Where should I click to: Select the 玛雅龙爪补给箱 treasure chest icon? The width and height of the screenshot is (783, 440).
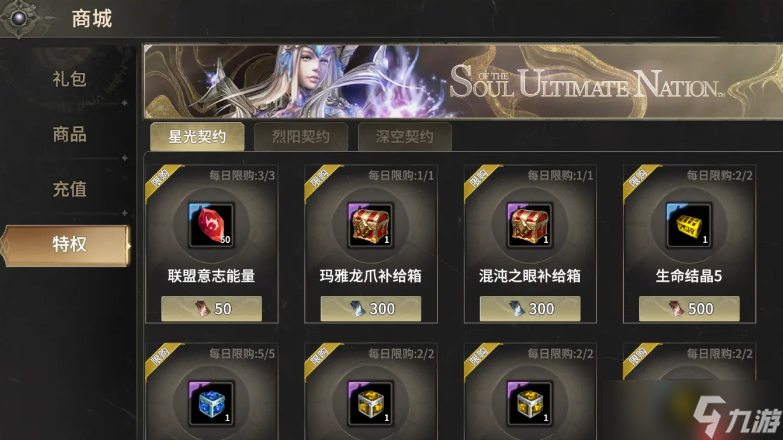[370, 225]
